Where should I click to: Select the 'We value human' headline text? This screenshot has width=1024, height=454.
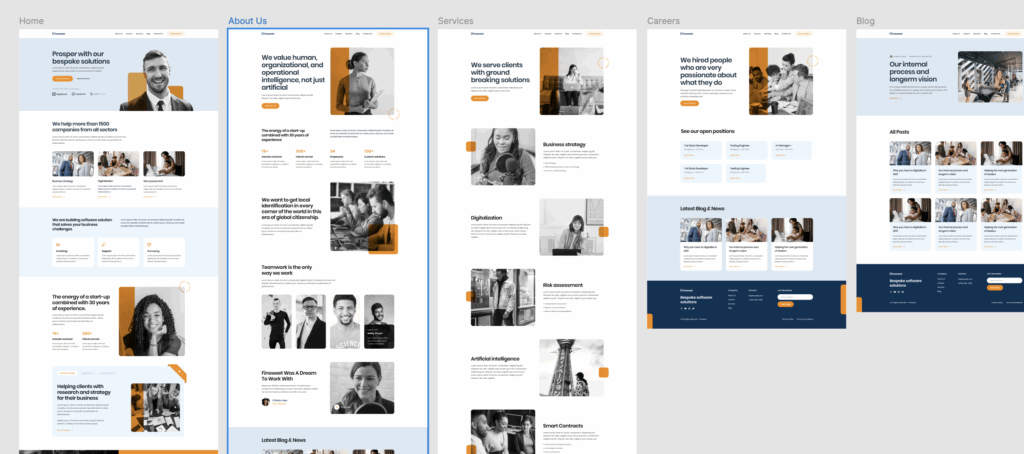click(293, 72)
